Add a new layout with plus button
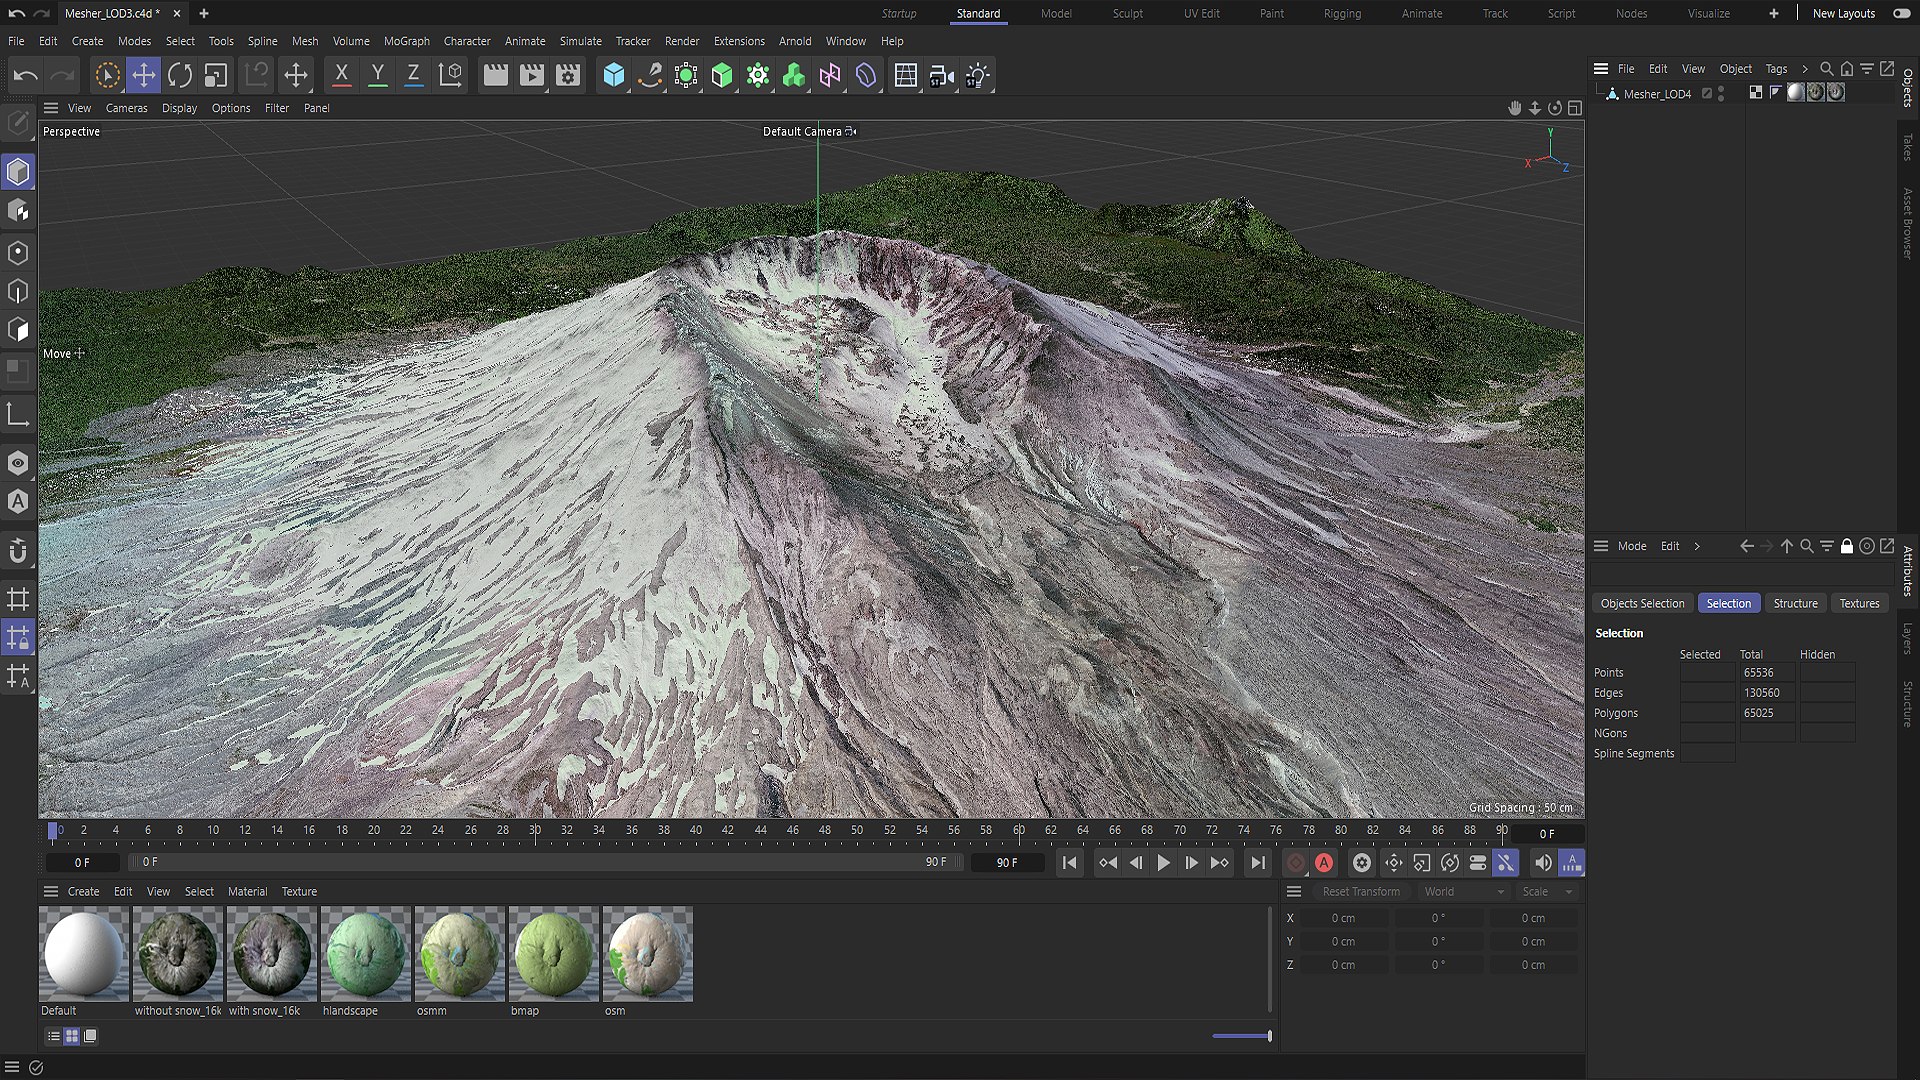Image resolution: width=1920 pixels, height=1080 pixels. (1774, 13)
